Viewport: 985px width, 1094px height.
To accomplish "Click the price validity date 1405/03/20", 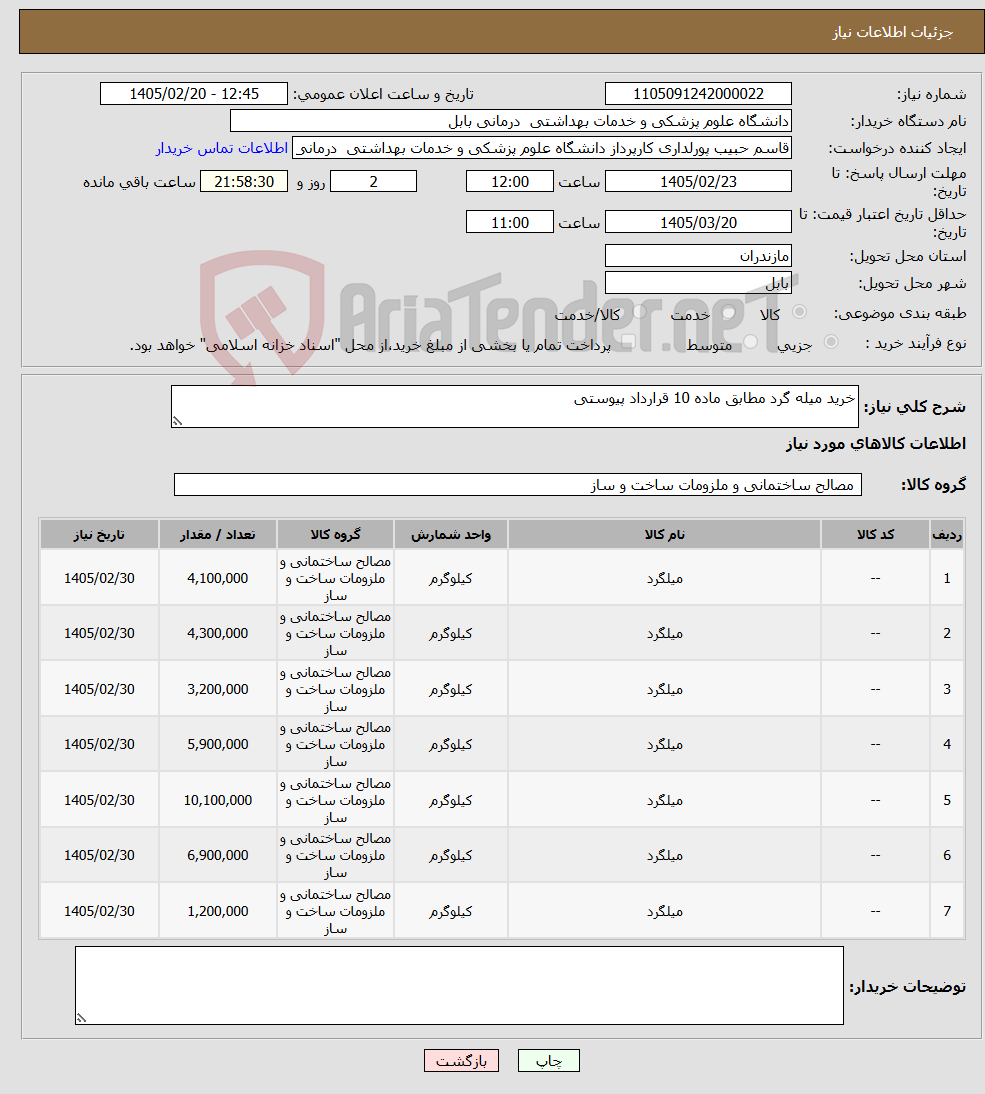I will pyautogui.click(x=698, y=222).
